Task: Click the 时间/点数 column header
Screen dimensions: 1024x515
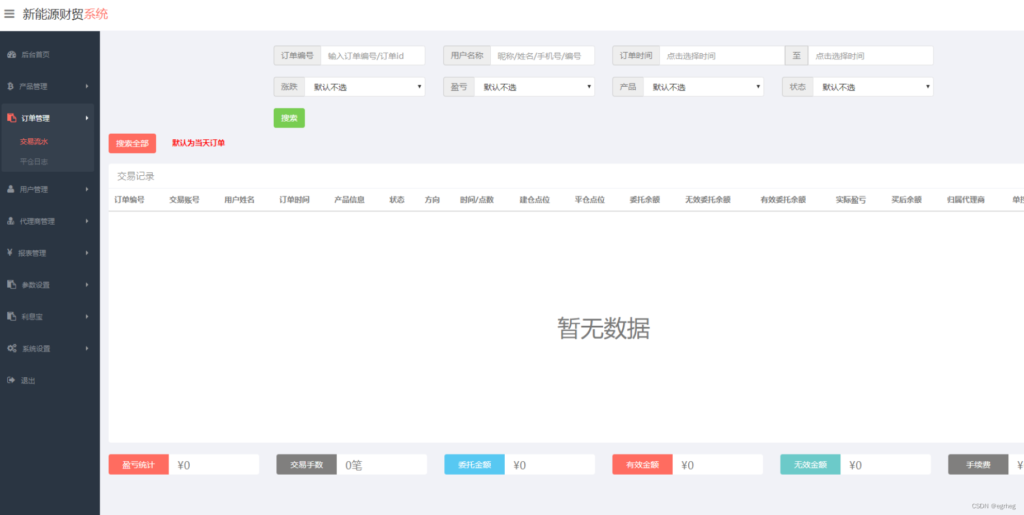Action: point(477,200)
